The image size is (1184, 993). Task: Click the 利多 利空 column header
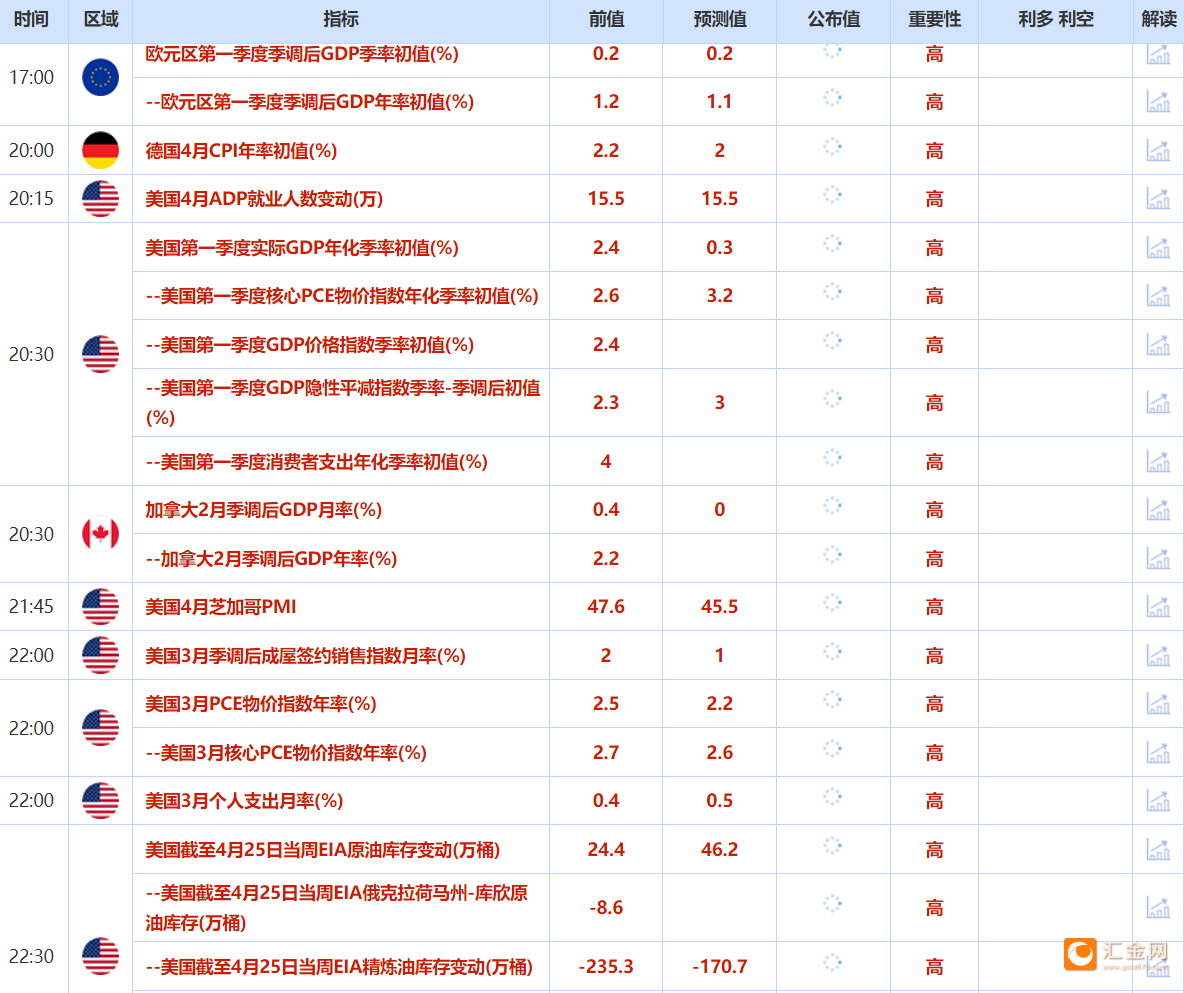(1056, 19)
